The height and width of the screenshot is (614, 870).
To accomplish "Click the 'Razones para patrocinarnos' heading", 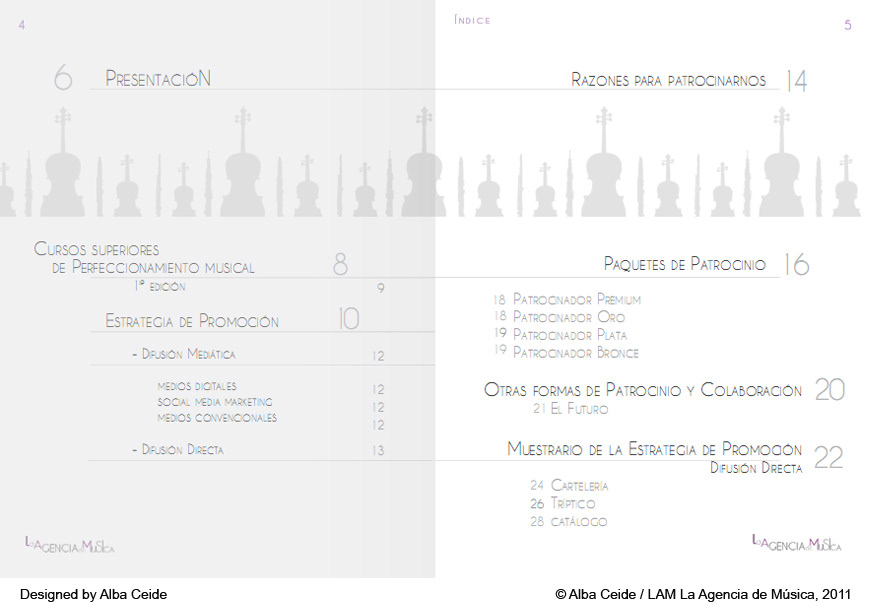I will tap(669, 80).
